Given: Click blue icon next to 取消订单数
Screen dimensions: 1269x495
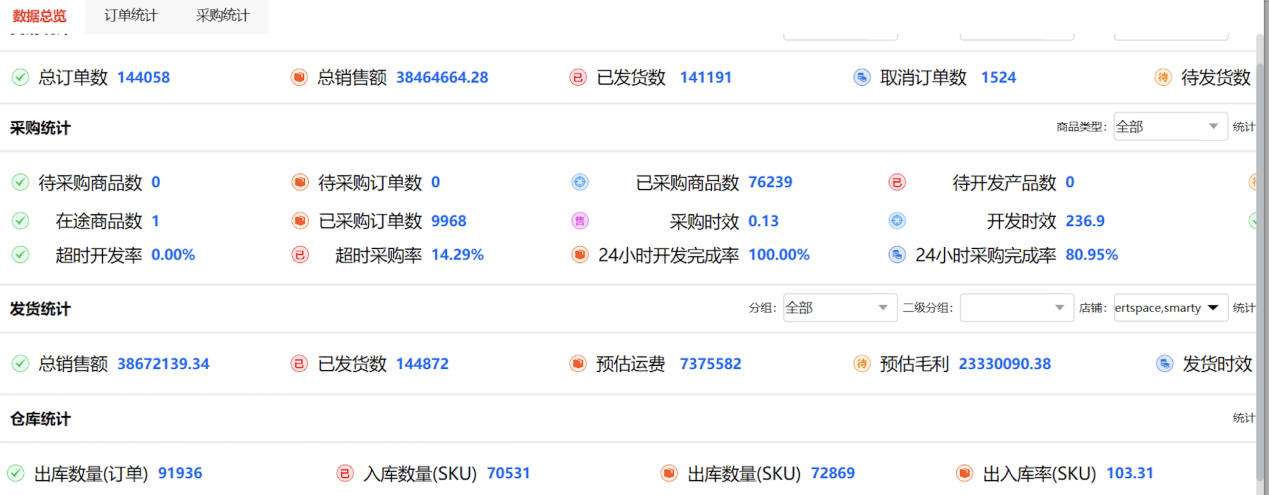Looking at the screenshot, I should pyautogui.click(x=862, y=77).
